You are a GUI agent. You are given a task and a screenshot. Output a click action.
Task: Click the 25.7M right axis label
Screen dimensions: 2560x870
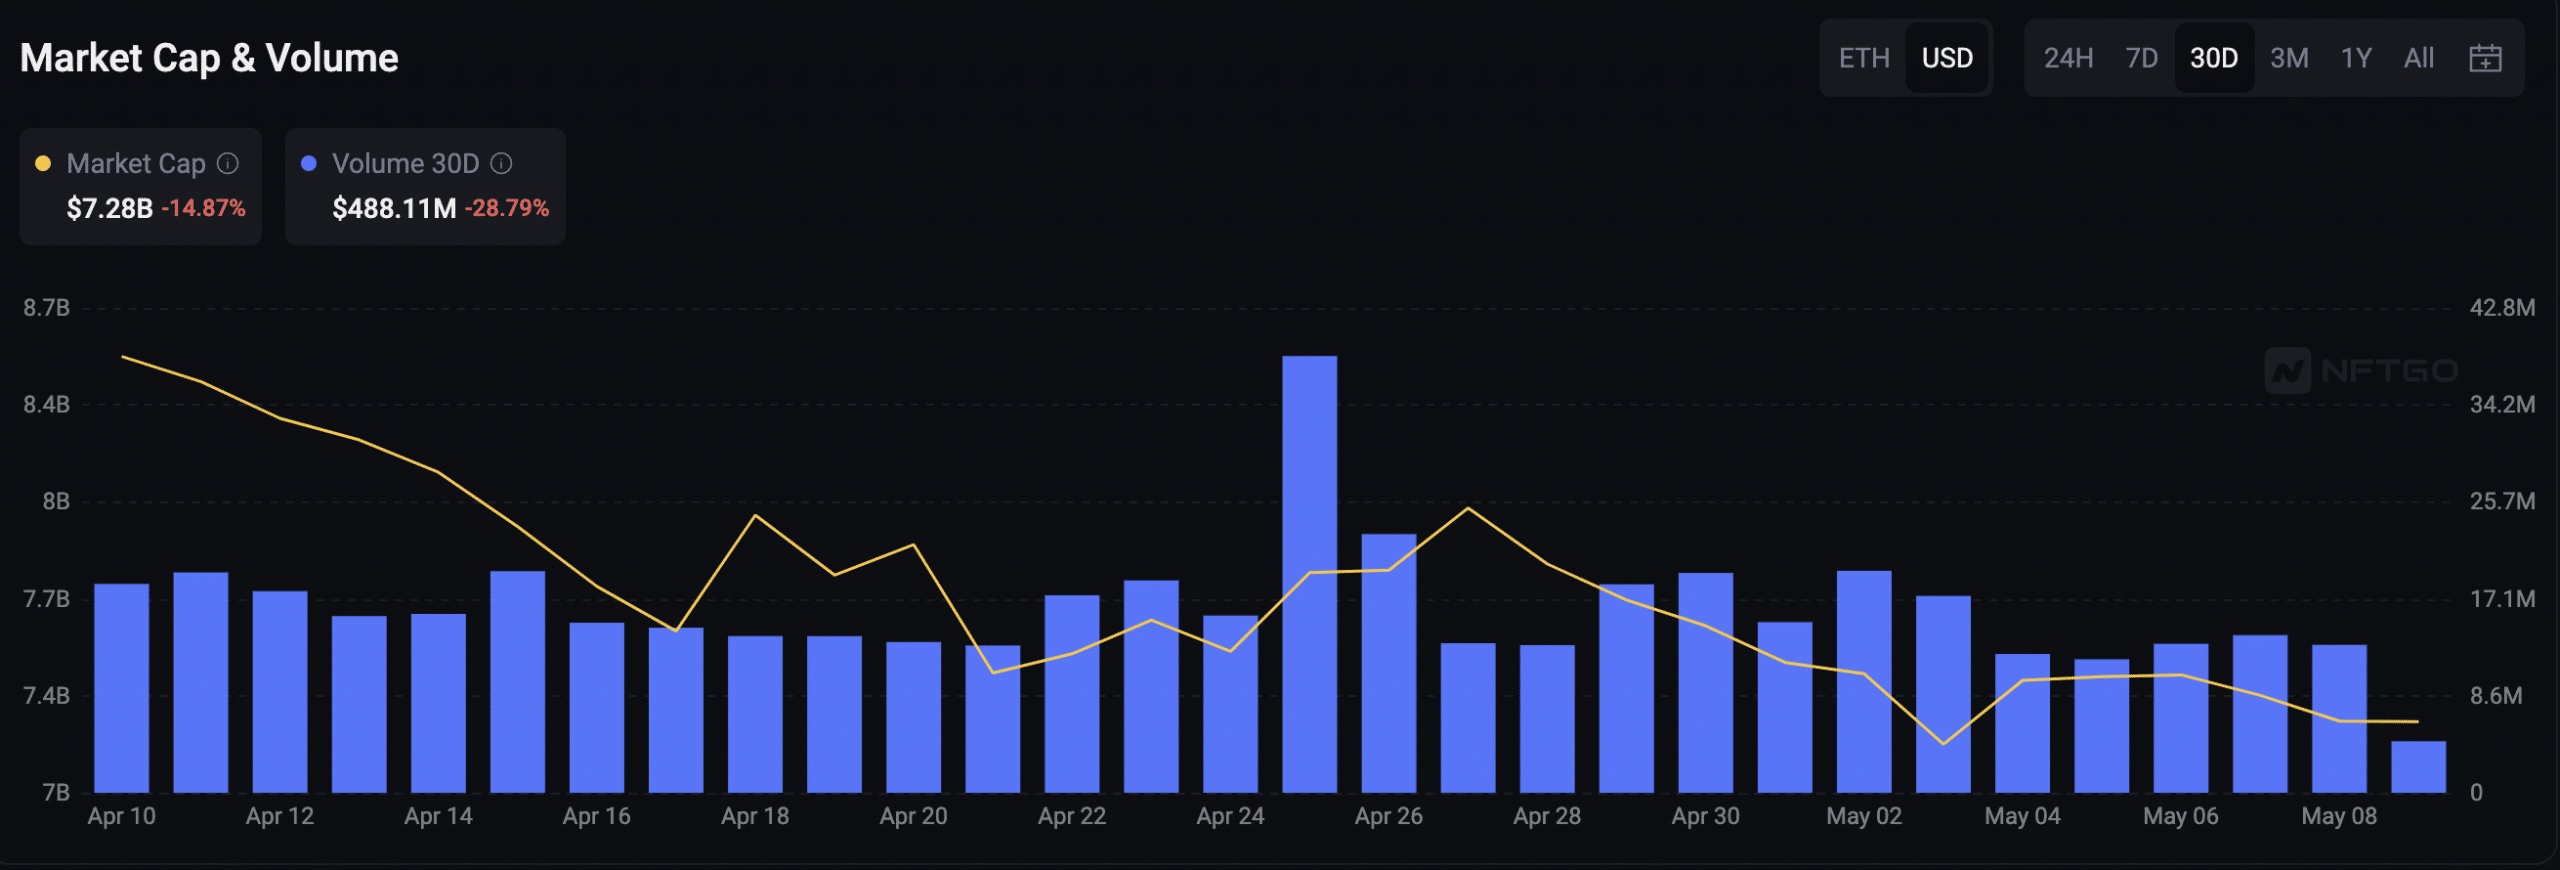click(2502, 501)
